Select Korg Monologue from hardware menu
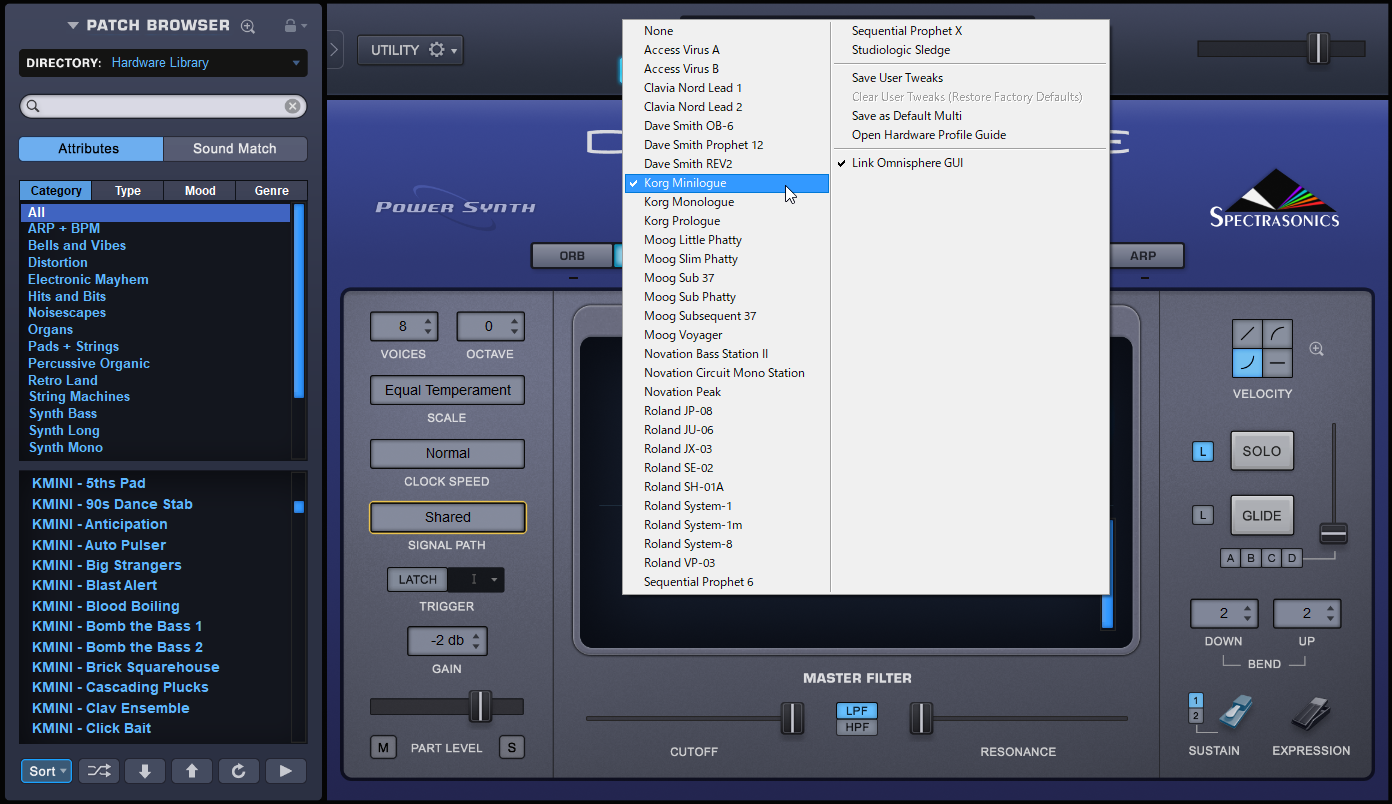1392x804 pixels. click(727, 202)
